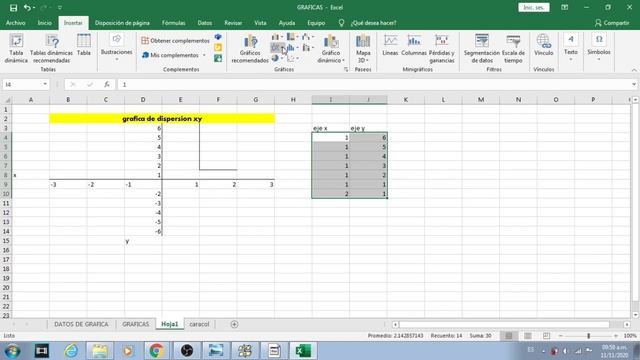Select the GRAFICAS sheet tab
The image size is (640, 360).
click(x=136, y=324)
